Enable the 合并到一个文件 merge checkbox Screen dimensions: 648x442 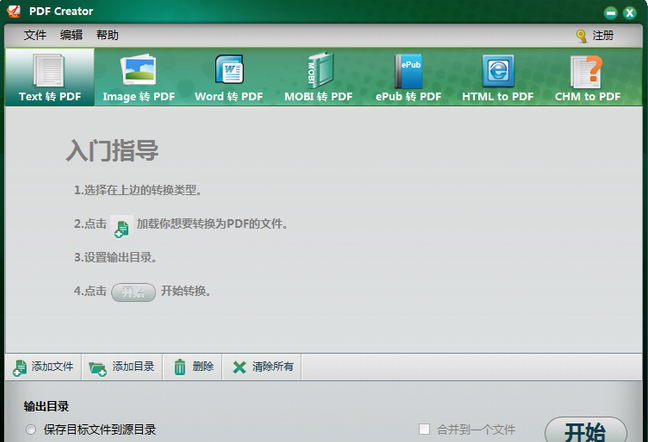tap(425, 429)
